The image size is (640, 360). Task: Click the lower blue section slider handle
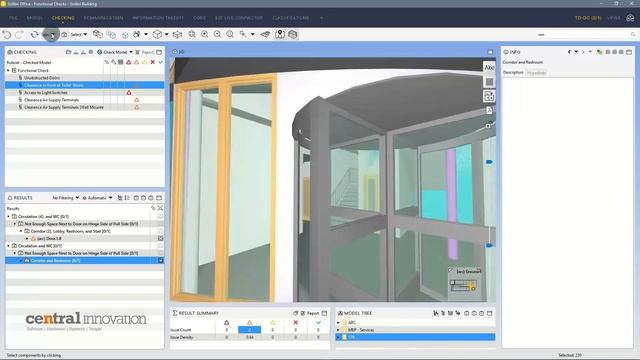489,246
